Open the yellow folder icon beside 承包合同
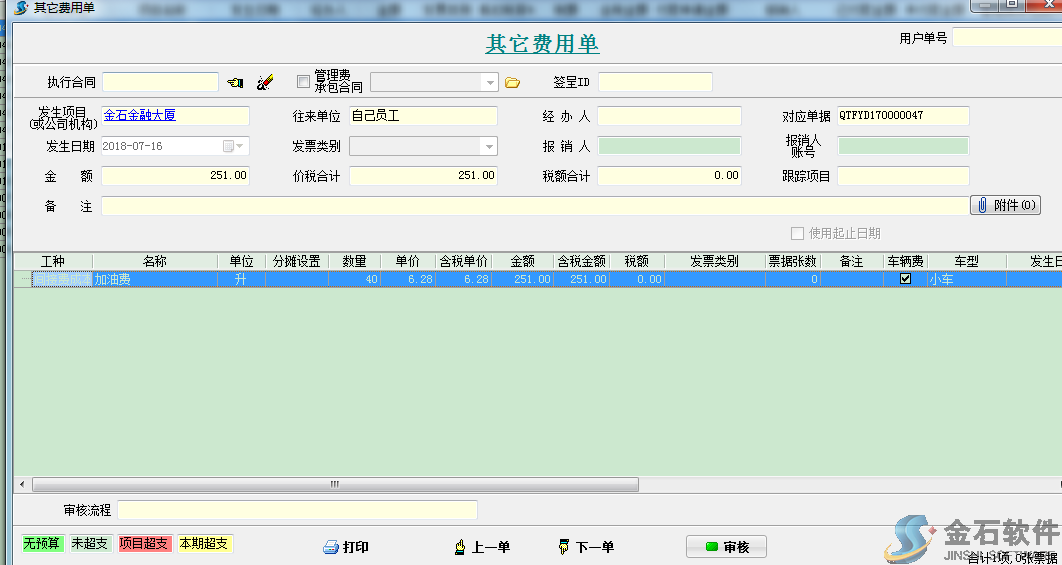 click(x=513, y=83)
